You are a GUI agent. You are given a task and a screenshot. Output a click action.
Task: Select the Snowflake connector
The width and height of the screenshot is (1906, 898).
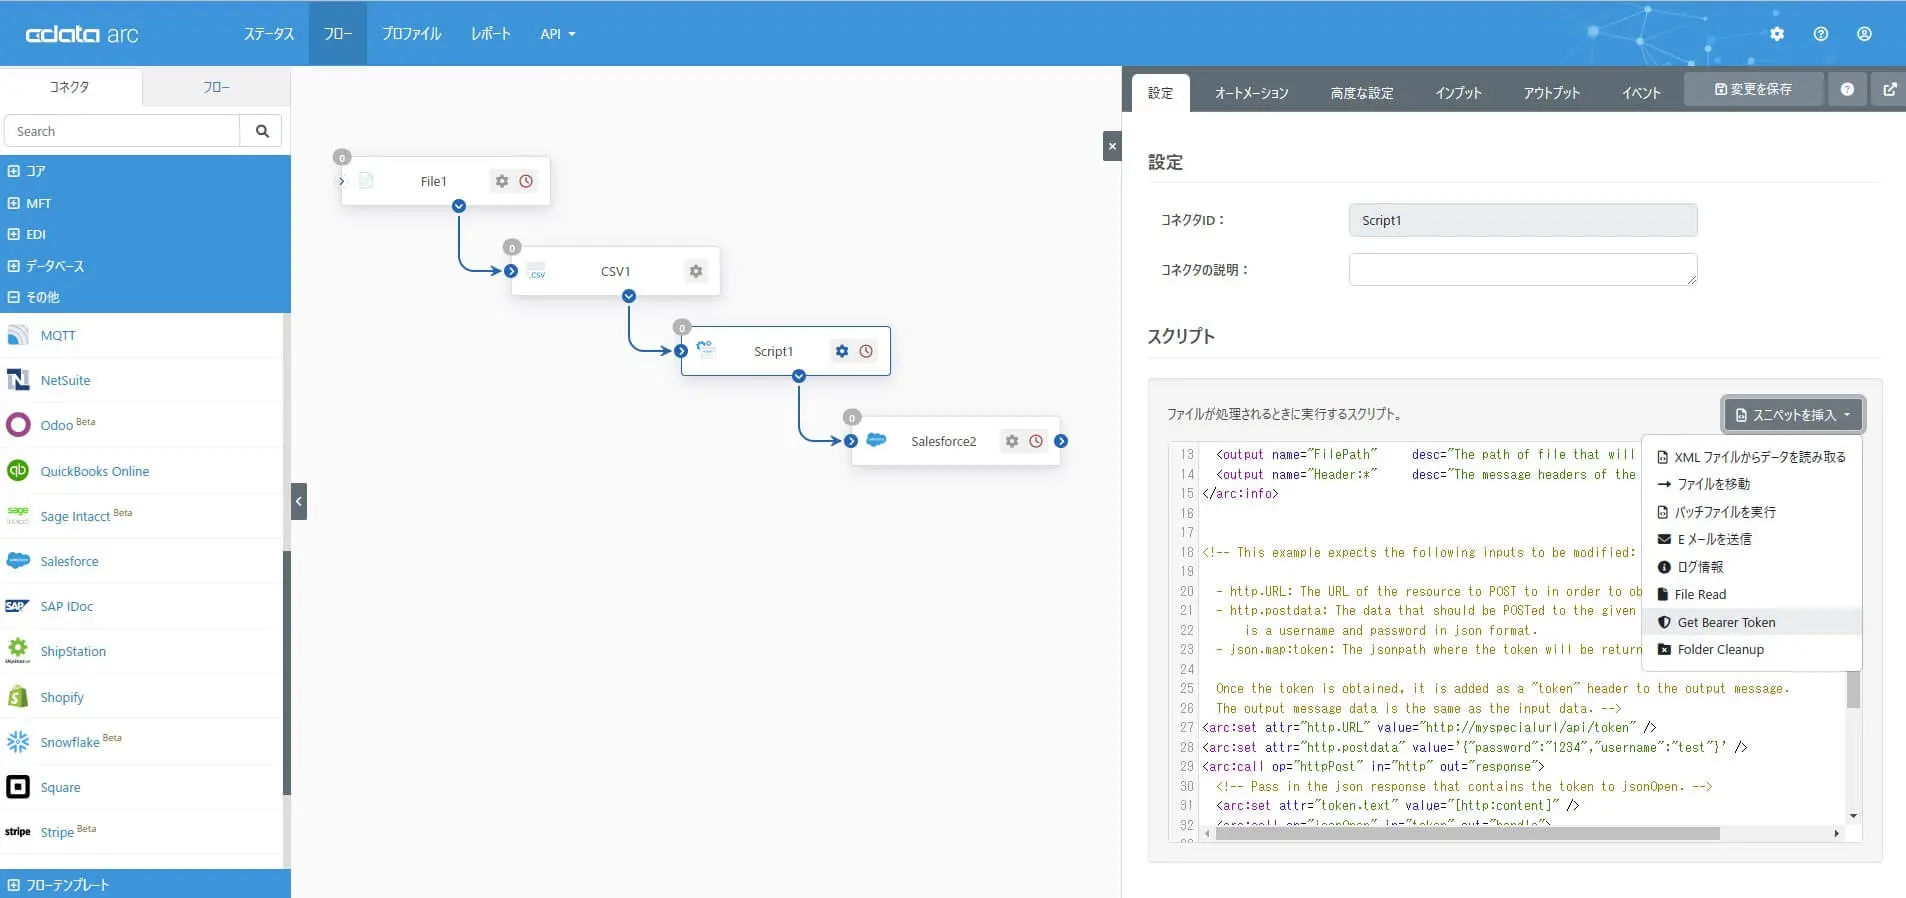pos(141,742)
